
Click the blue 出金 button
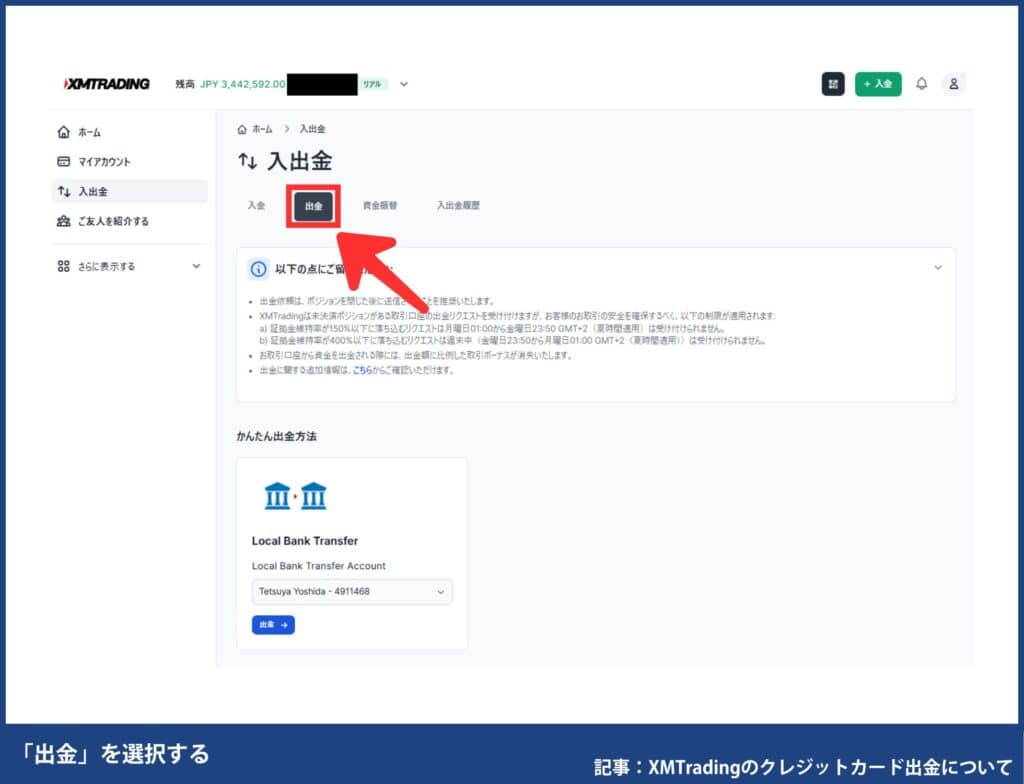click(x=273, y=625)
